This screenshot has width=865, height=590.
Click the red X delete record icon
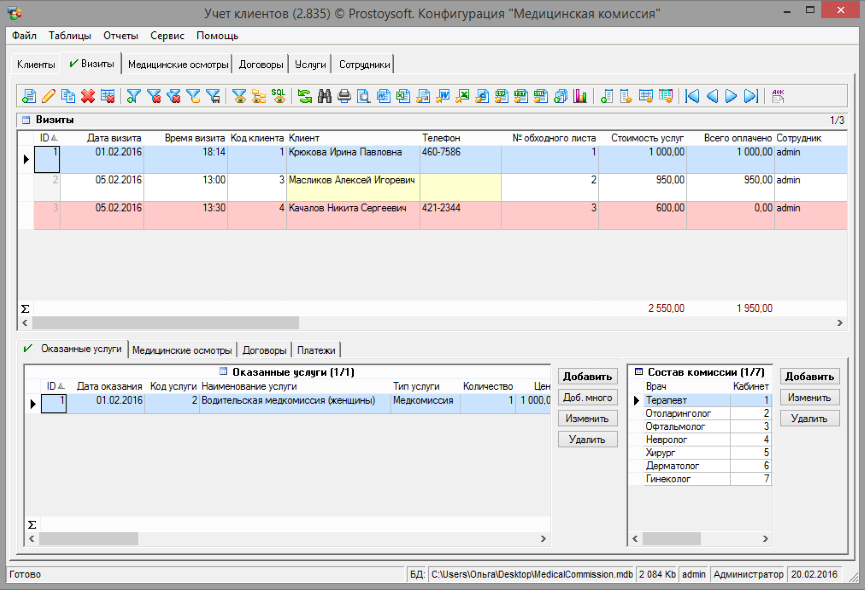pos(88,96)
